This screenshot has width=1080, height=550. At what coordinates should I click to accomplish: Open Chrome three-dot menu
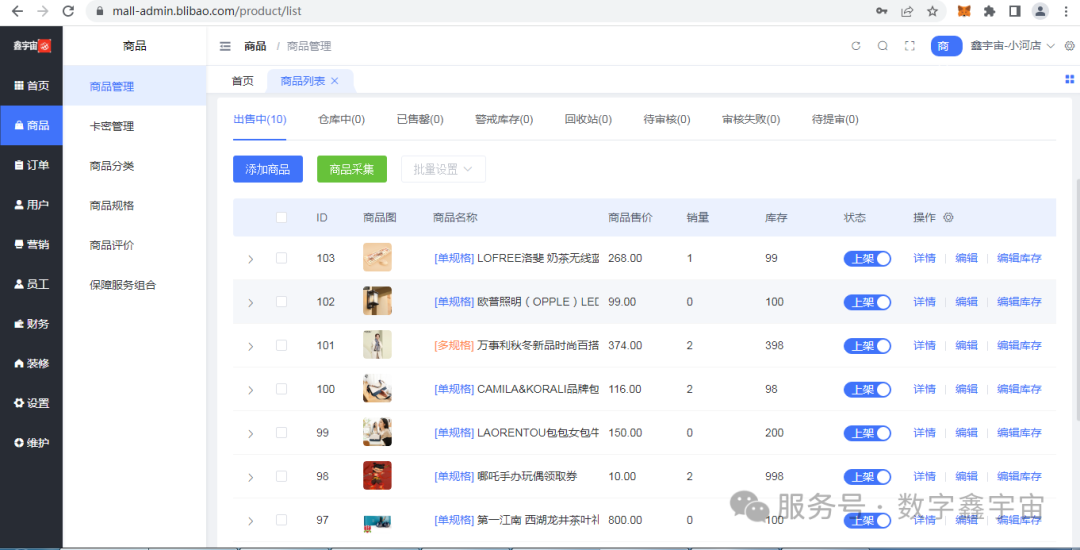[x=1066, y=11]
